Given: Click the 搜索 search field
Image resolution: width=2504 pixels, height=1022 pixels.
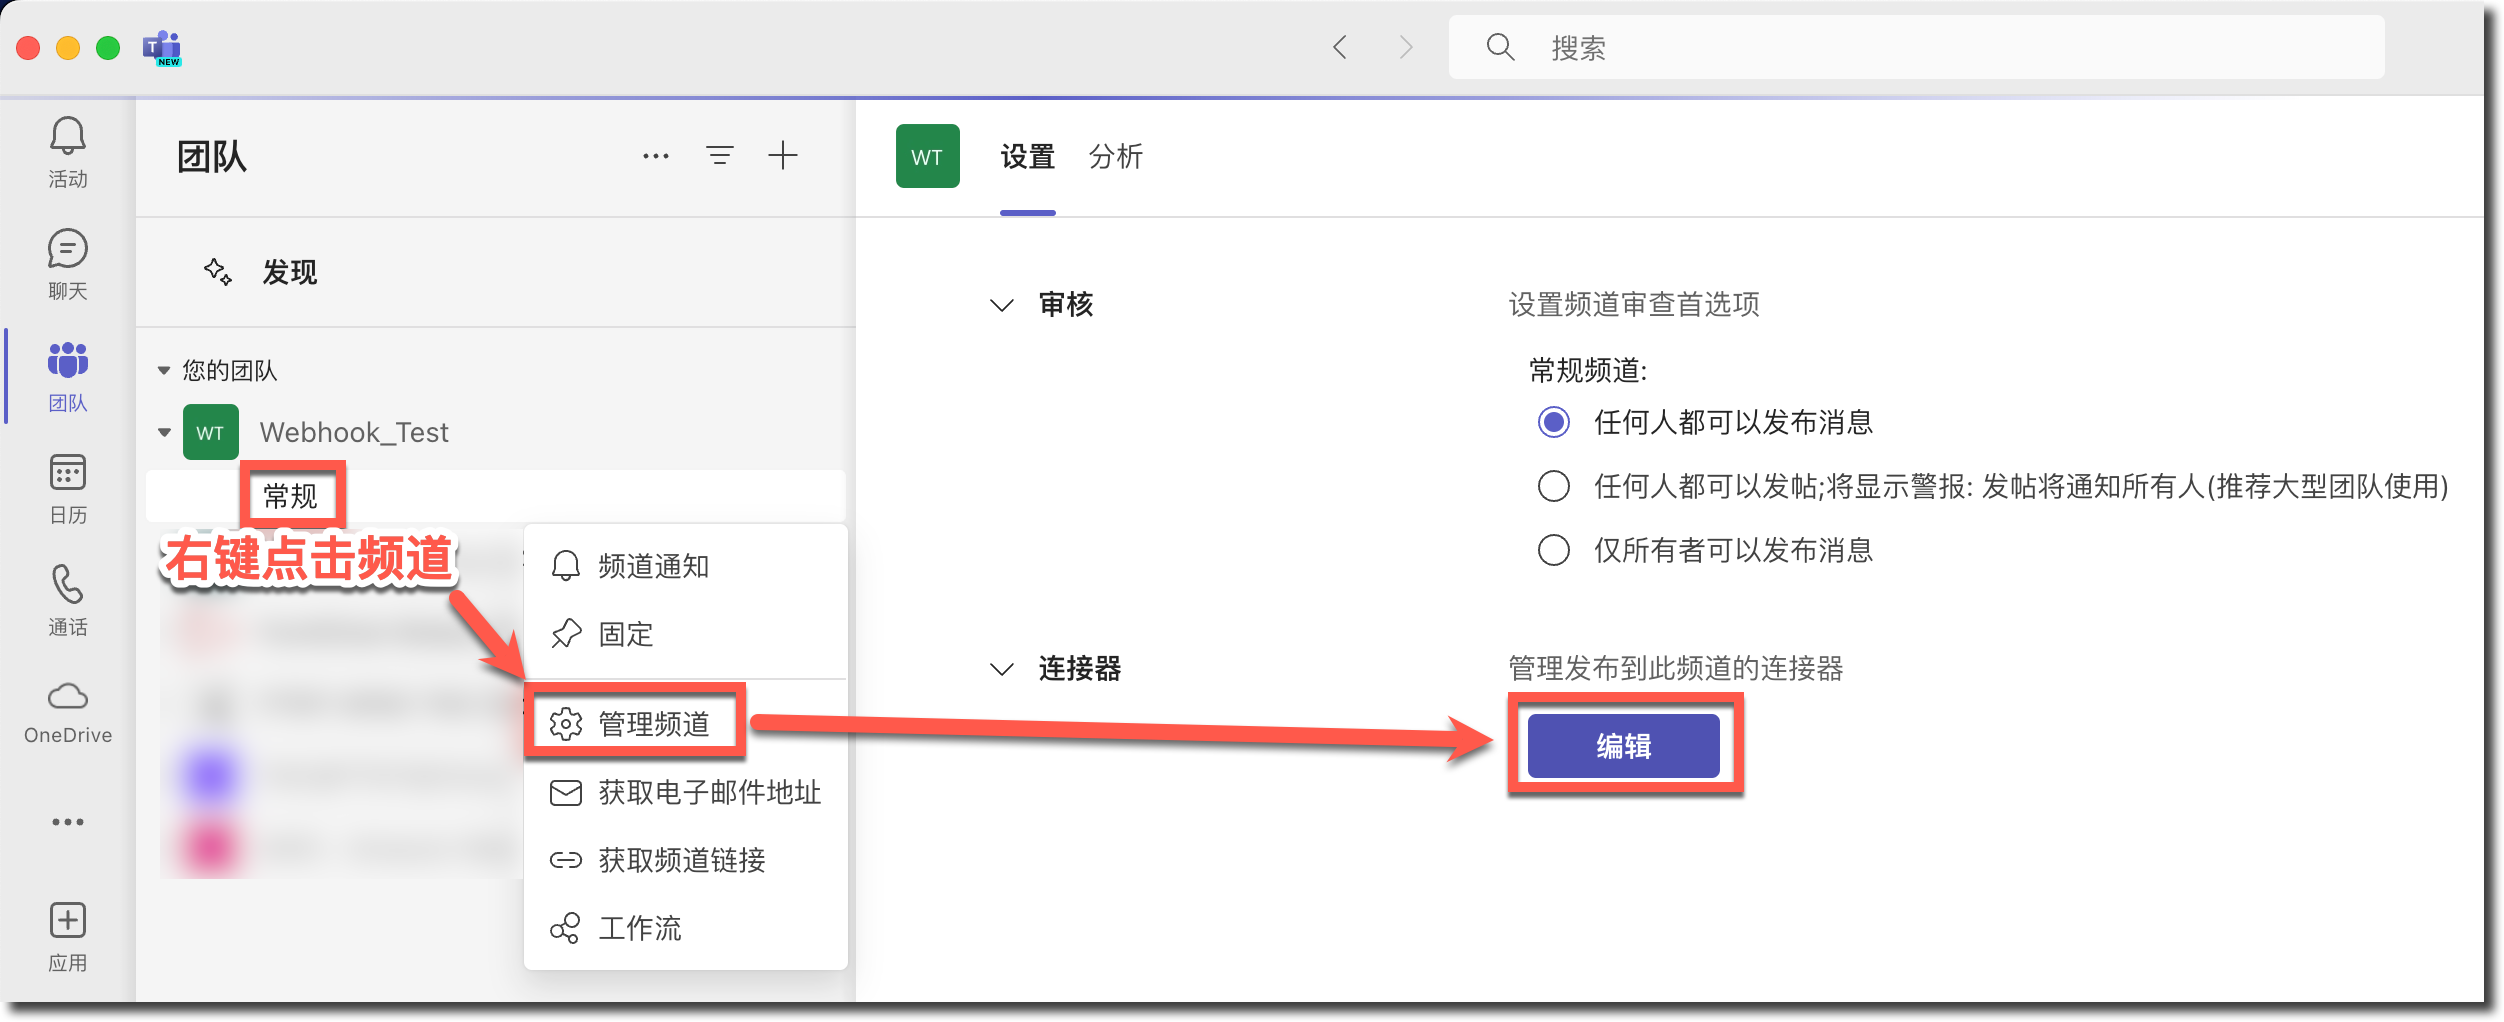Looking at the screenshot, I should pyautogui.click(x=1915, y=47).
